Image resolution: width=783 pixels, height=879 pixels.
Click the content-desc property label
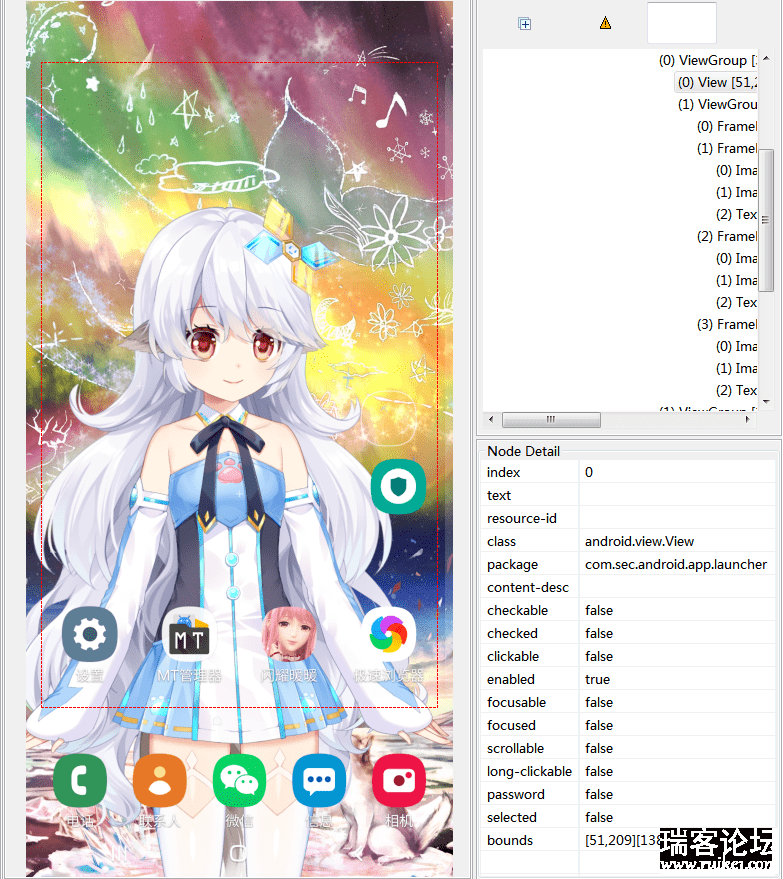pos(528,587)
